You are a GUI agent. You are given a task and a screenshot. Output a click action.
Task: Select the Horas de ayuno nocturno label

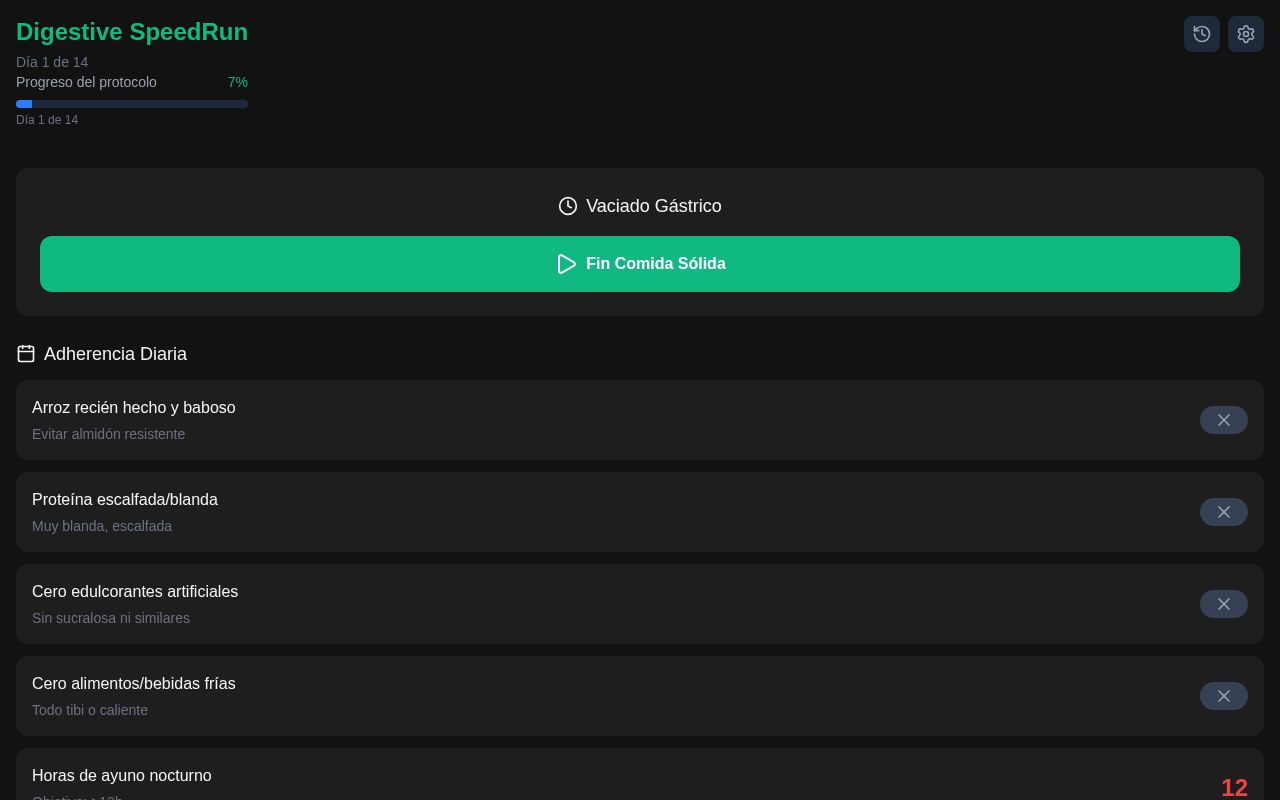(122, 776)
